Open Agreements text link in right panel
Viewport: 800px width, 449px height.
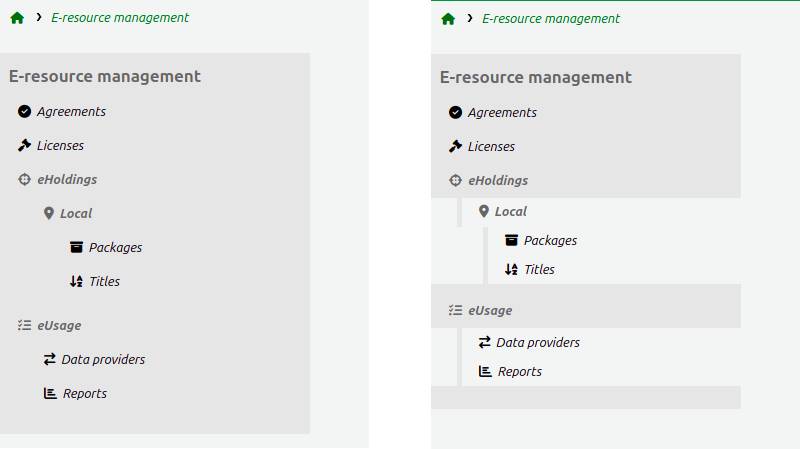click(x=502, y=113)
